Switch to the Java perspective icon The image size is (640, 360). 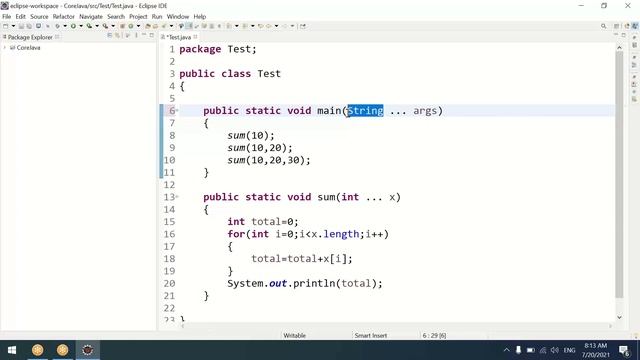635,26
